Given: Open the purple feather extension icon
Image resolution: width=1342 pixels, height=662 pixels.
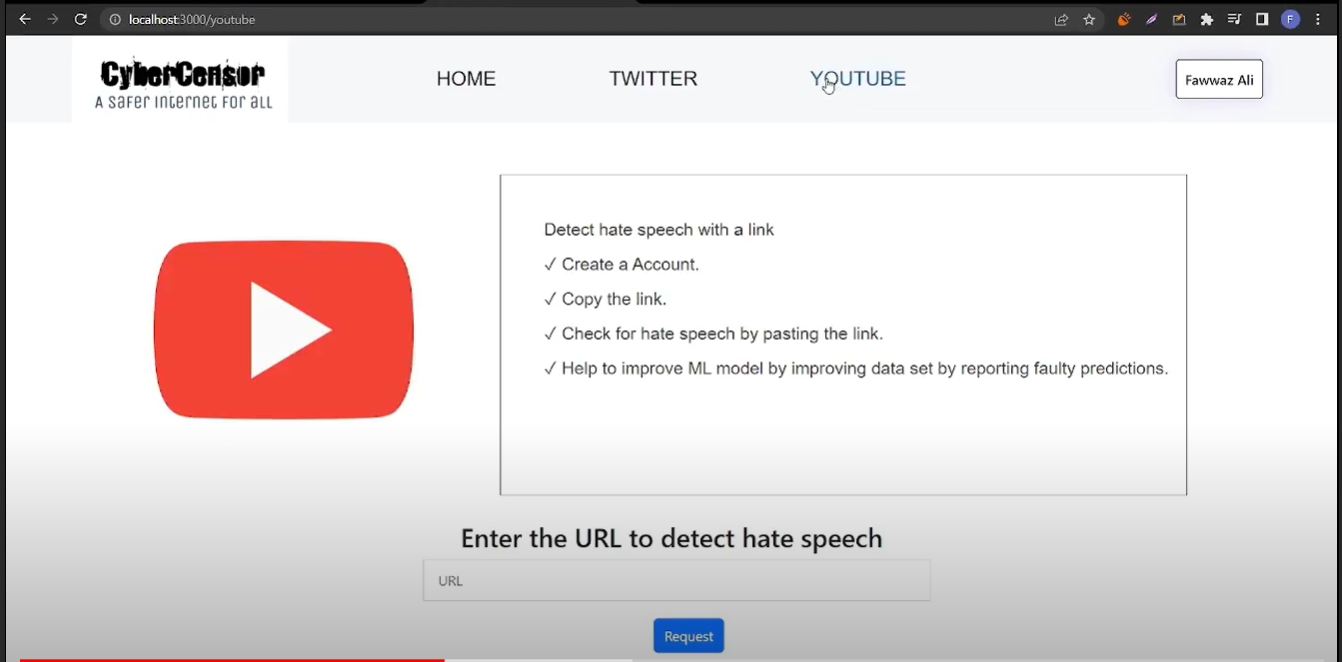Looking at the screenshot, I should (1152, 19).
